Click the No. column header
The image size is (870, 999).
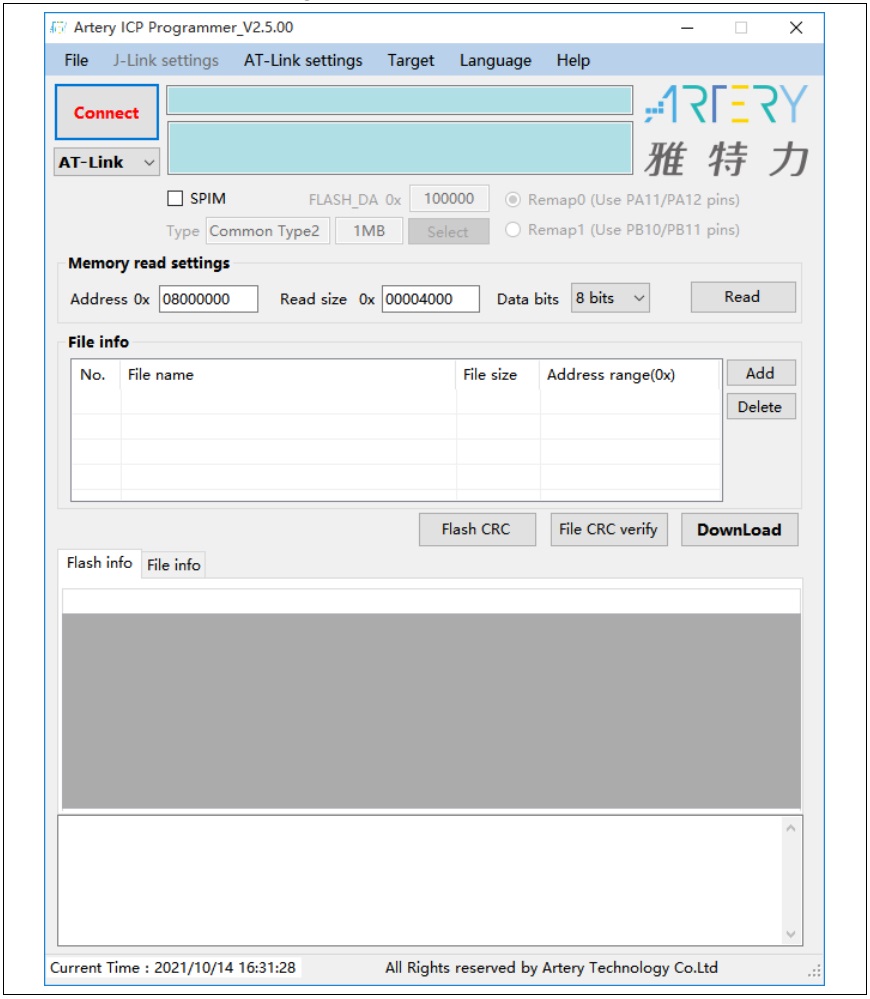[x=96, y=375]
